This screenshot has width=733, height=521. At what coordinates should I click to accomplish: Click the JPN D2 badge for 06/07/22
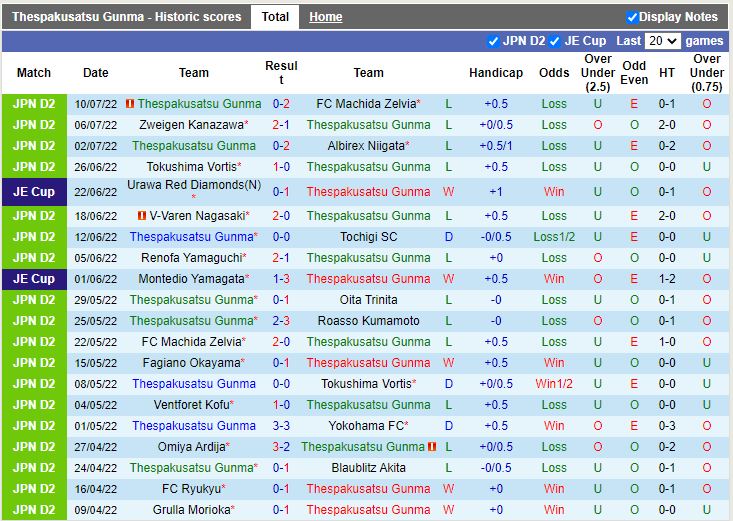34,125
